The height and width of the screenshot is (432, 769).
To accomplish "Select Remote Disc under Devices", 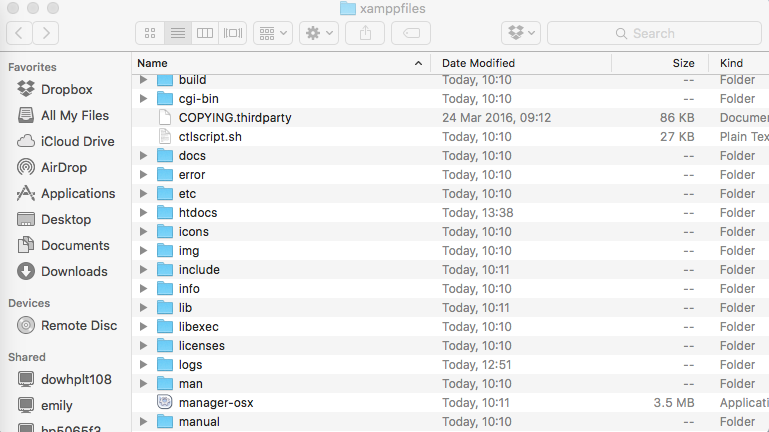I will [x=67, y=325].
